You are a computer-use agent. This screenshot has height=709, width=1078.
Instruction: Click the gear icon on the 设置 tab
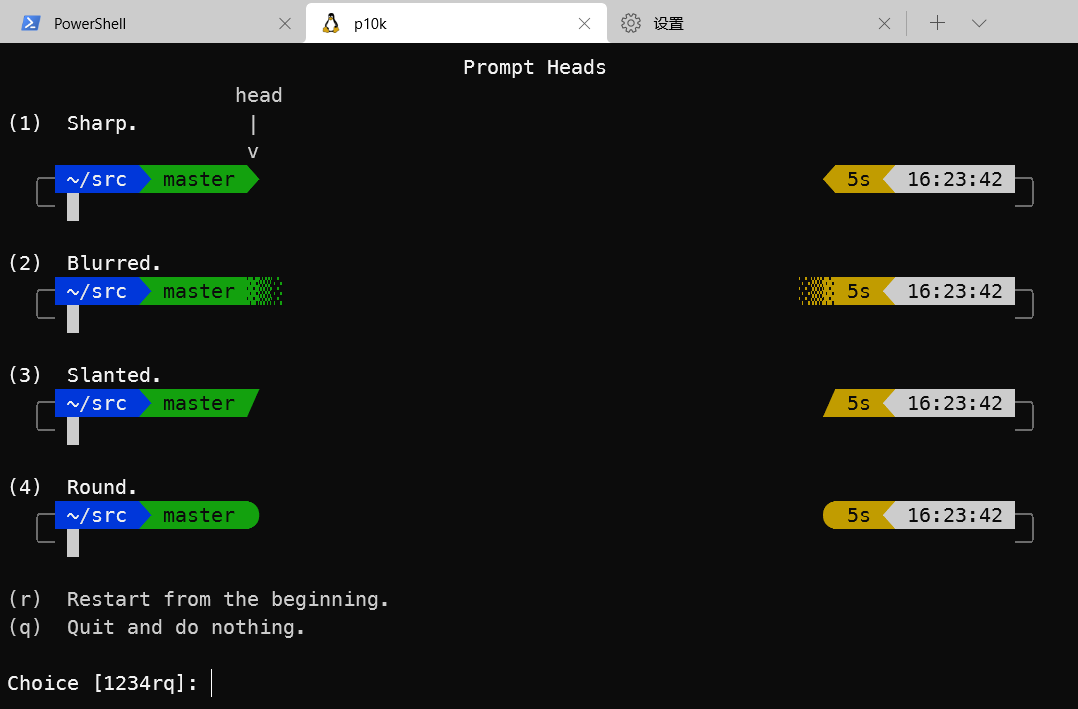(x=630, y=22)
